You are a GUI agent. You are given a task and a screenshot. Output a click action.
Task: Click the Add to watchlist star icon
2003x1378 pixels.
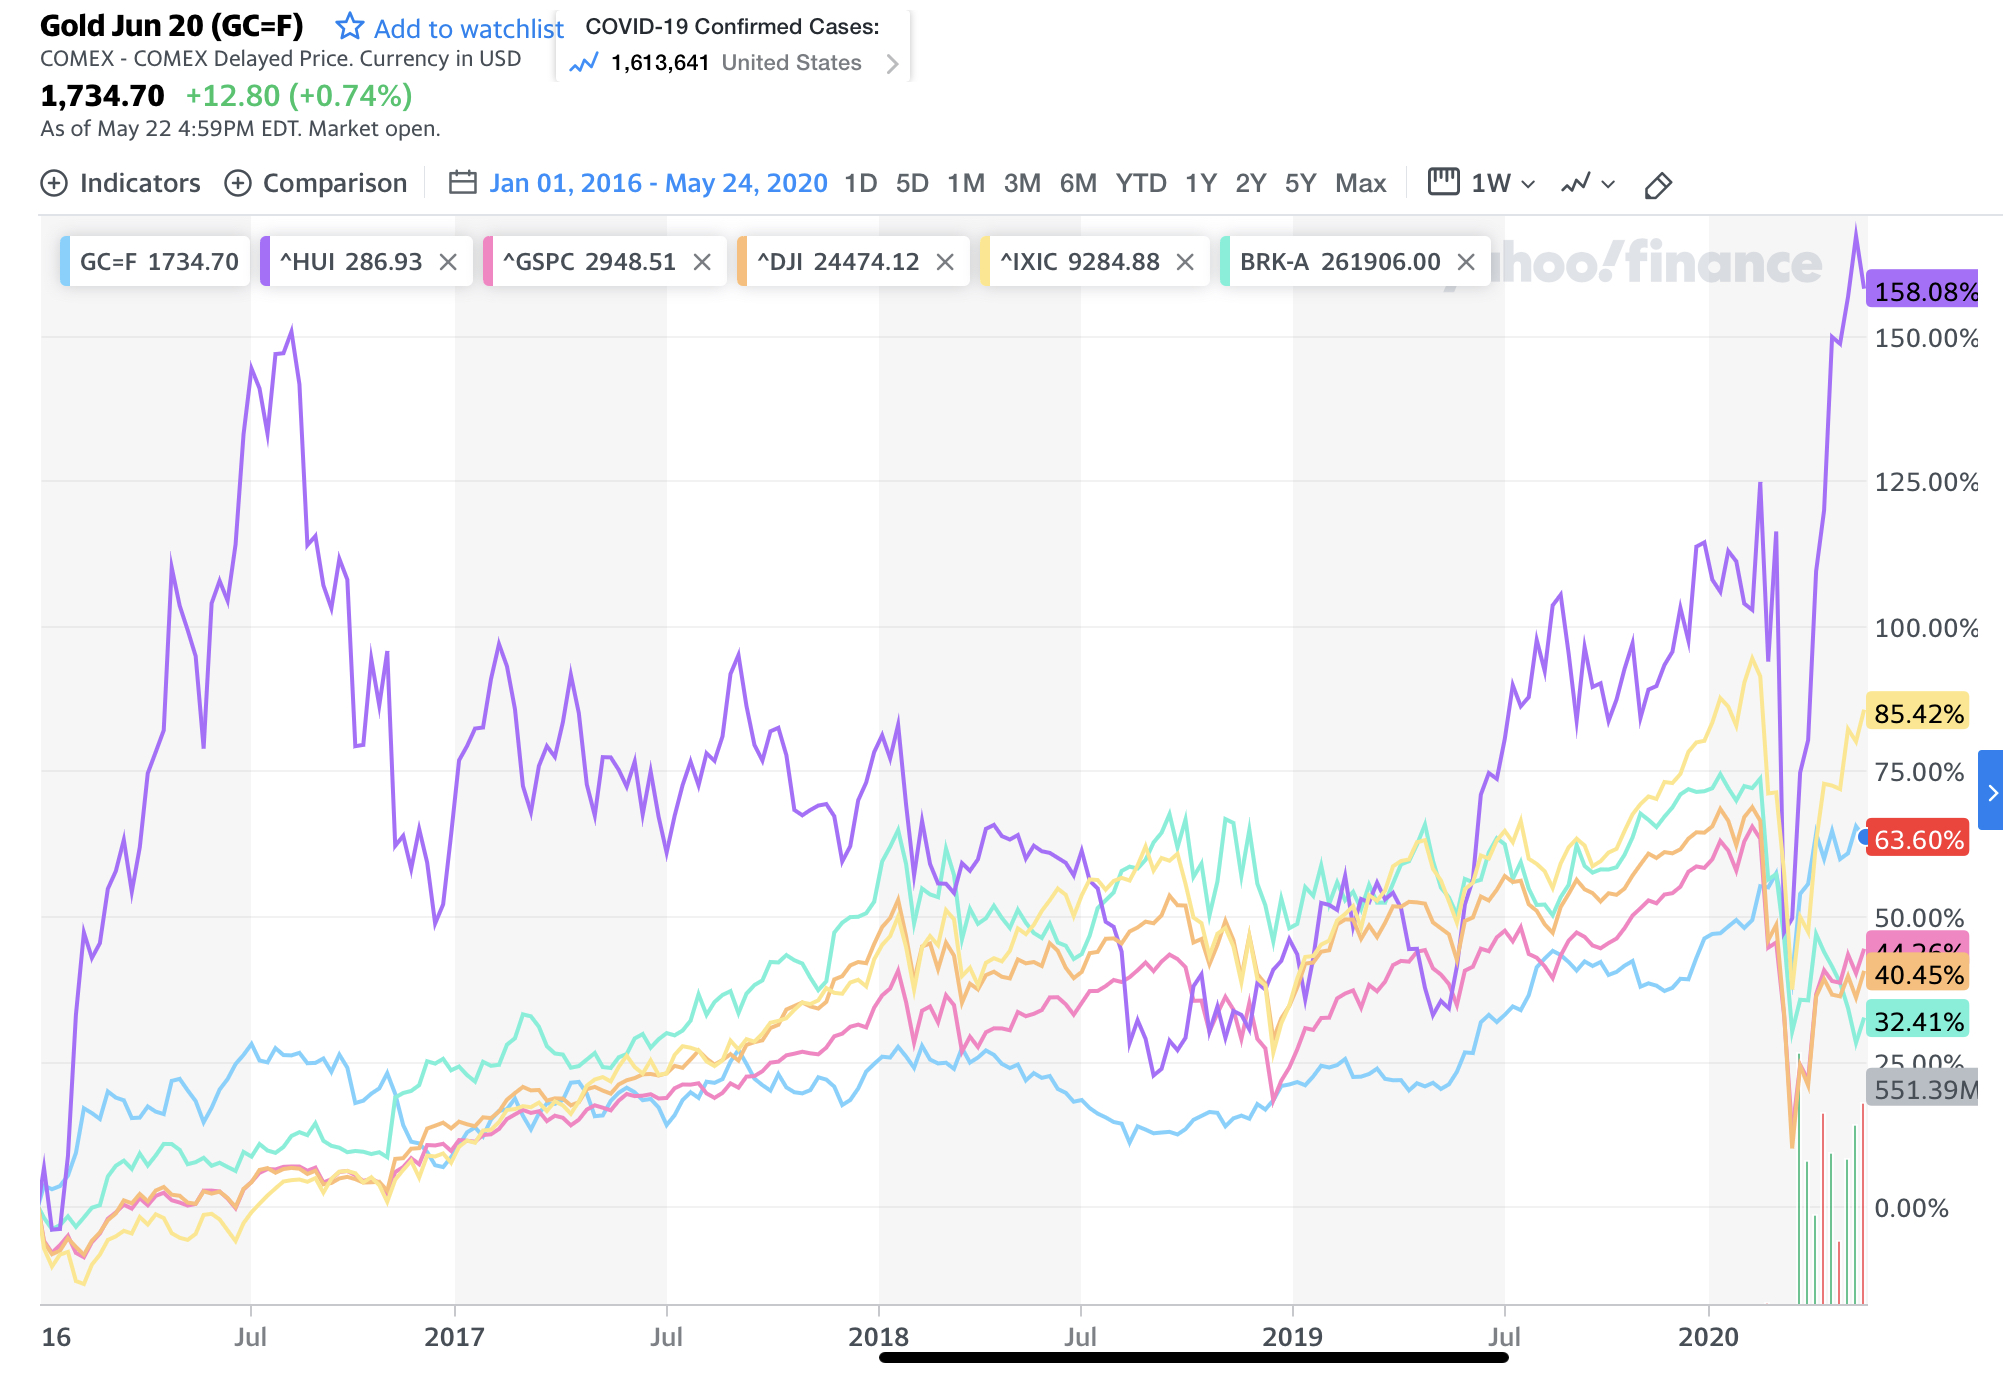(x=349, y=26)
